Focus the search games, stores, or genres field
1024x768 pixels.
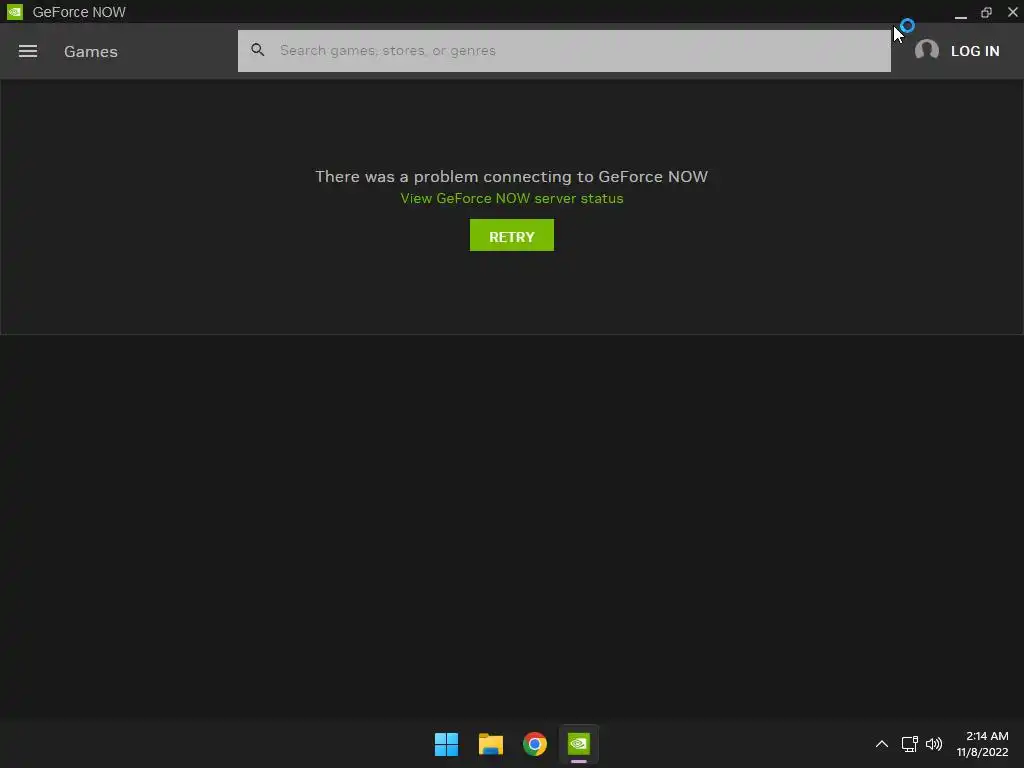[x=564, y=50]
